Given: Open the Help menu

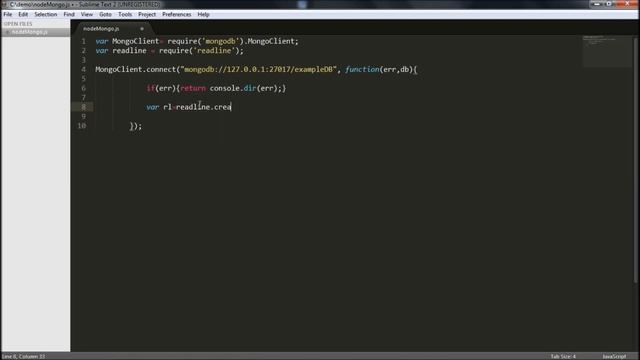Looking at the screenshot, I should pos(203,14).
